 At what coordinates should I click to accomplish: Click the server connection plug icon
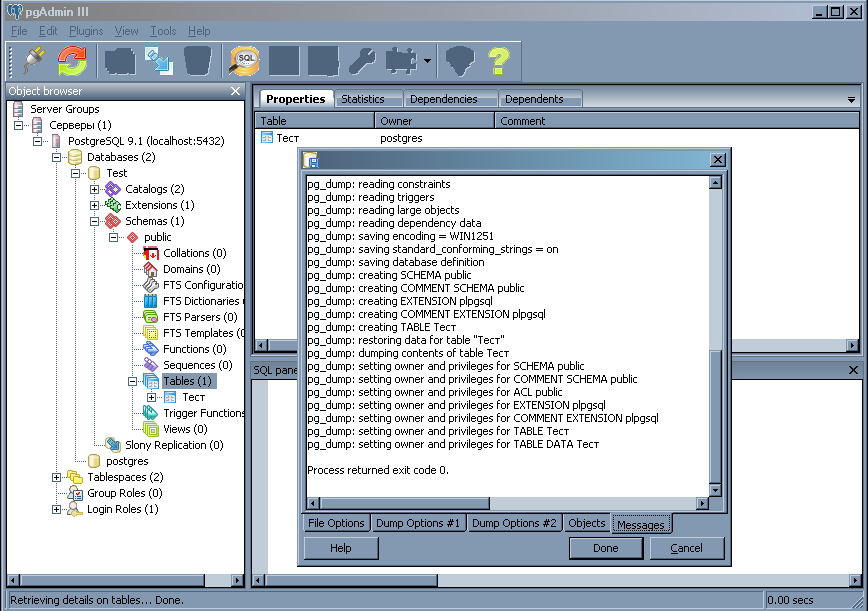(x=35, y=61)
